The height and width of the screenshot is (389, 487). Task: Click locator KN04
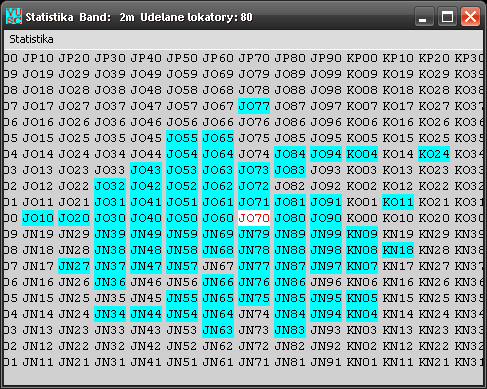click(x=362, y=314)
